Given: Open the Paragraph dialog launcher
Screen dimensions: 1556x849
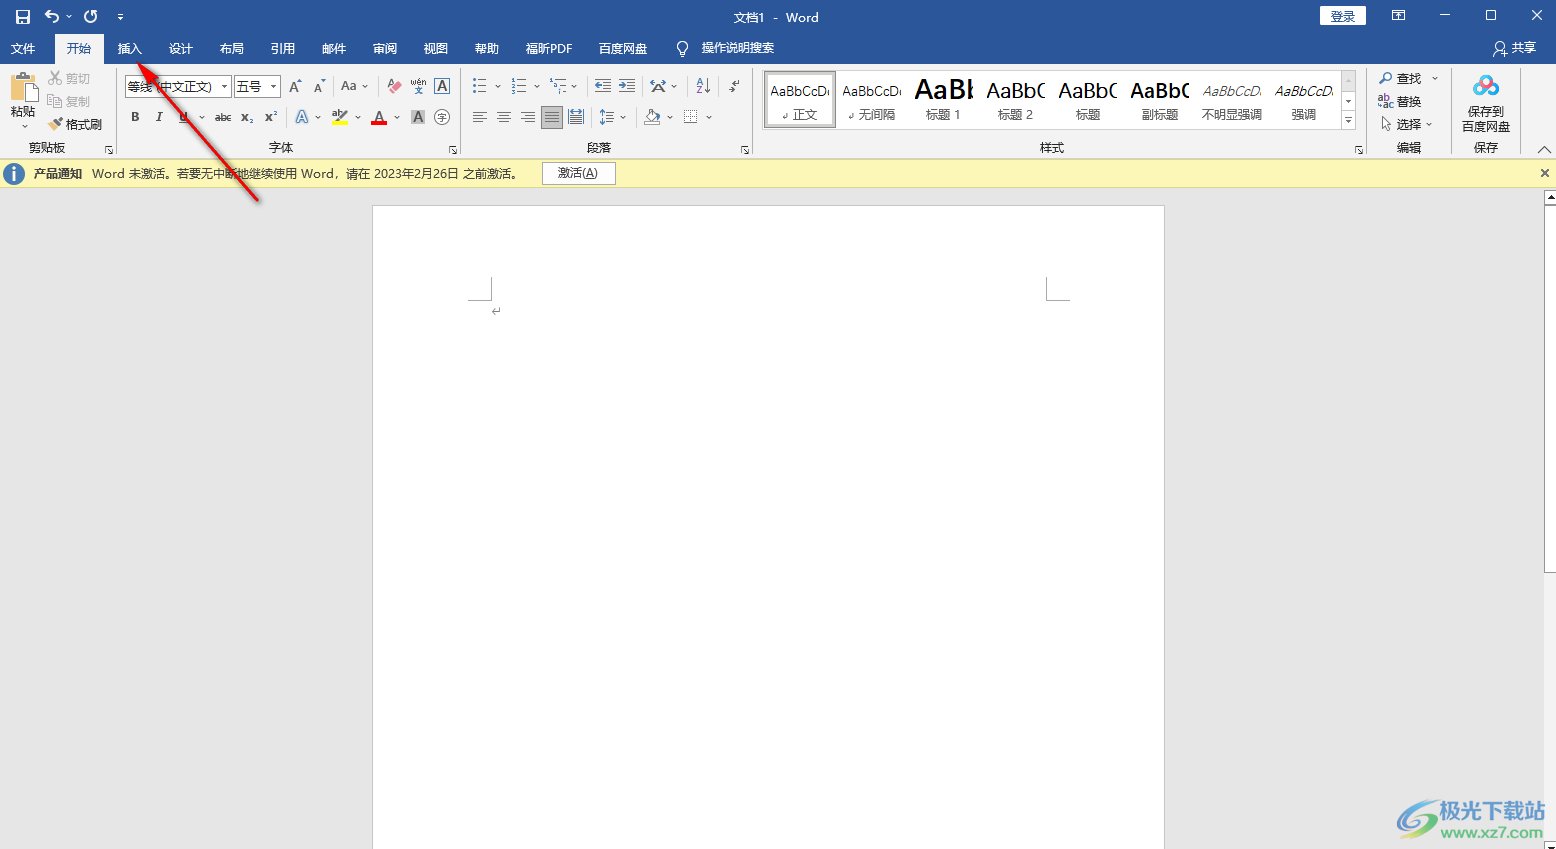Looking at the screenshot, I should (x=745, y=150).
